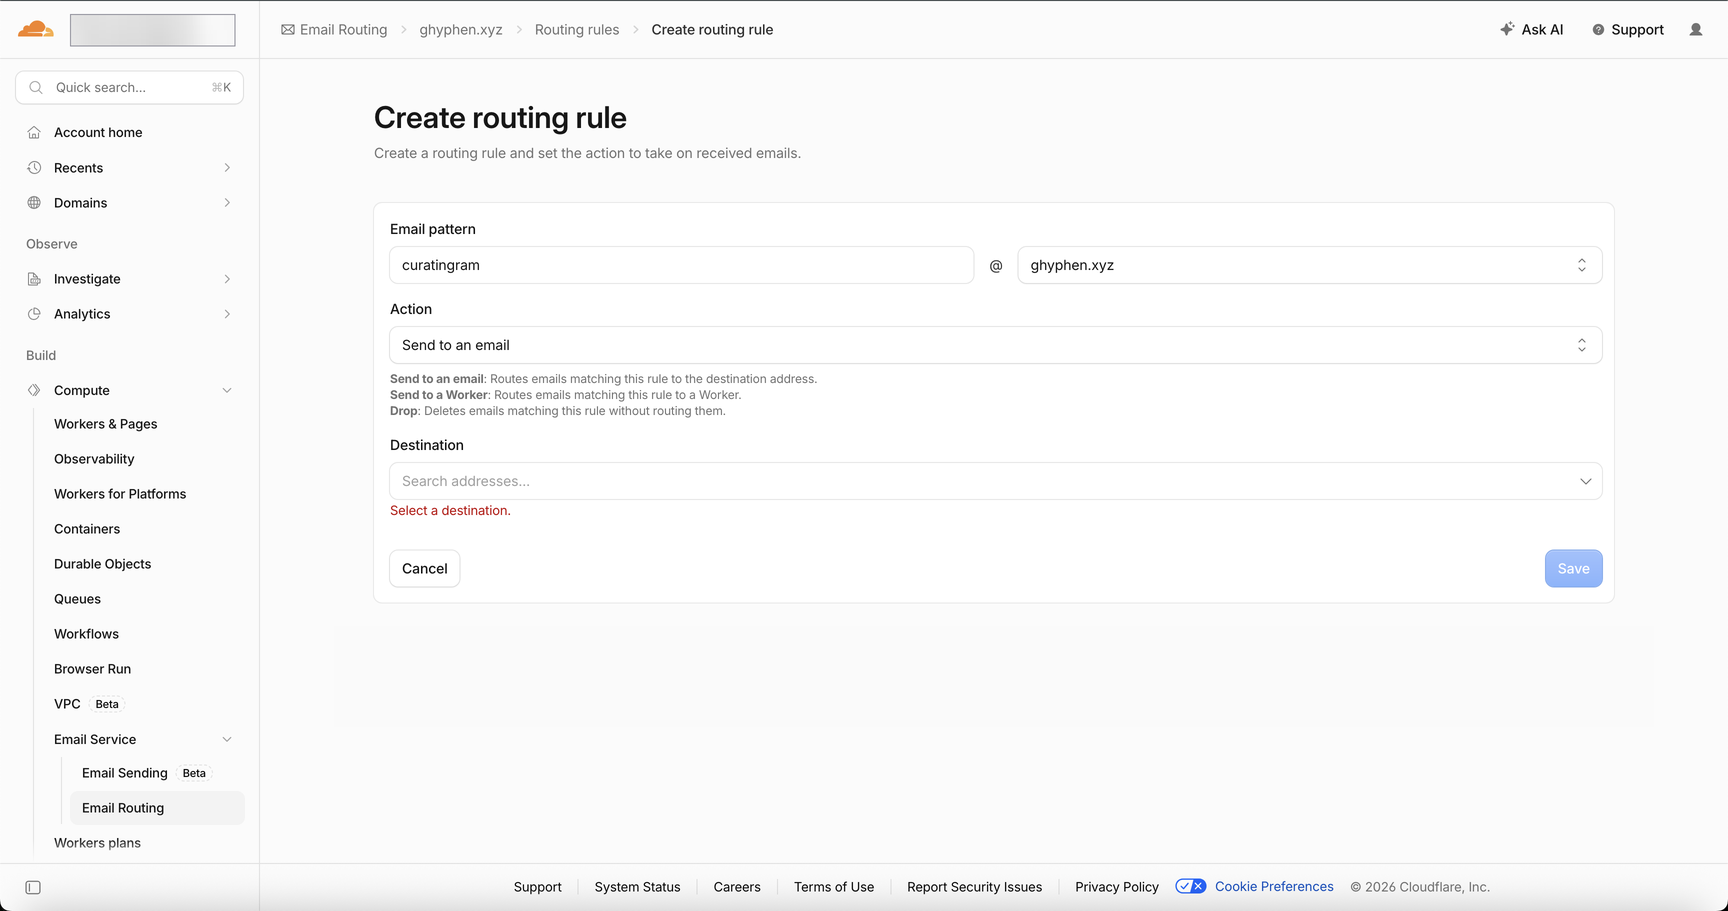Click the 'curatingram' email pattern field
This screenshot has height=911, width=1728.
(681, 265)
